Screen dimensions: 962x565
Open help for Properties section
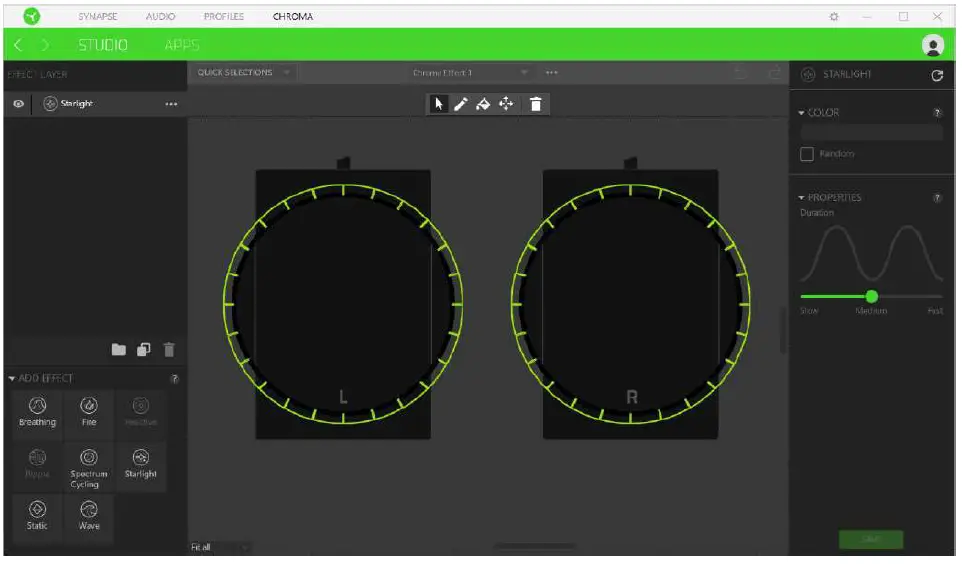(937, 198)
